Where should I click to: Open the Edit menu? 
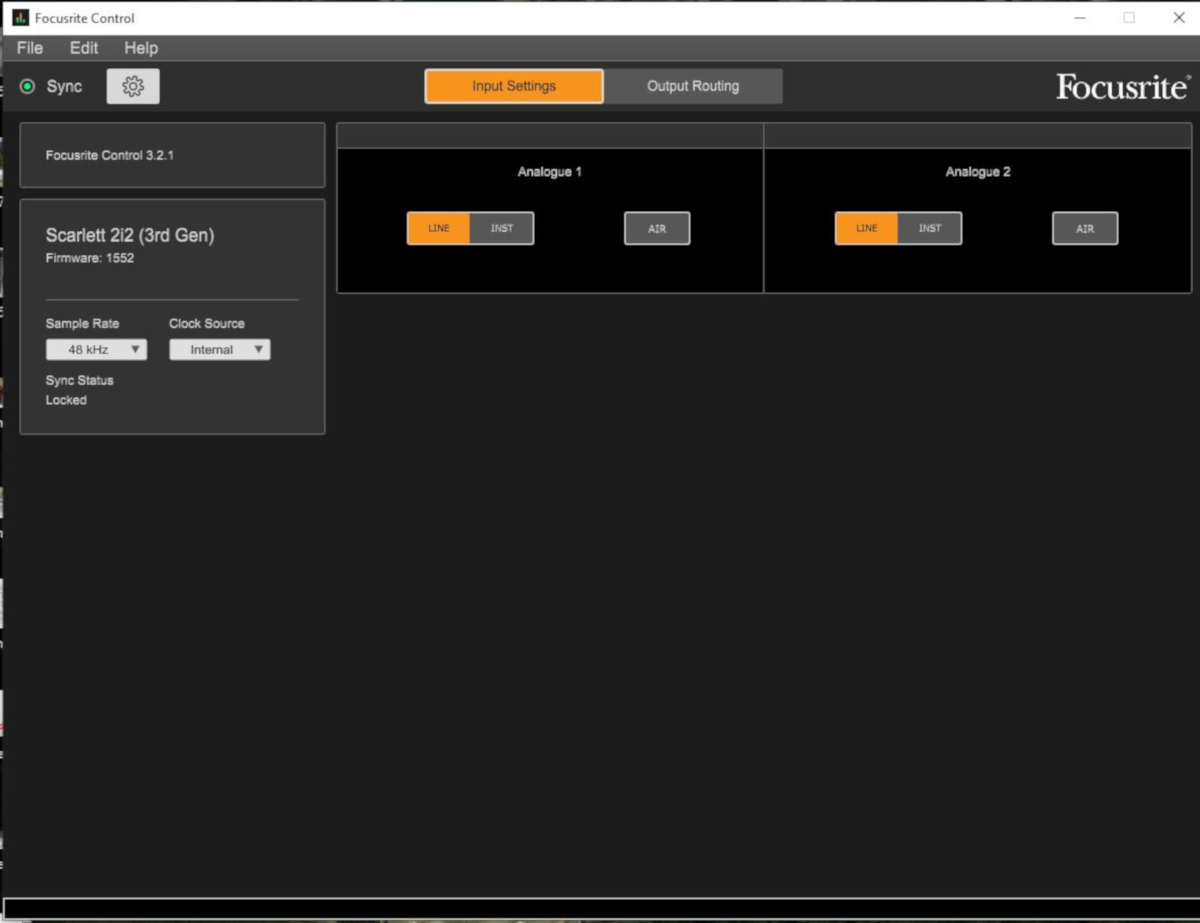[x=84, y=48]
